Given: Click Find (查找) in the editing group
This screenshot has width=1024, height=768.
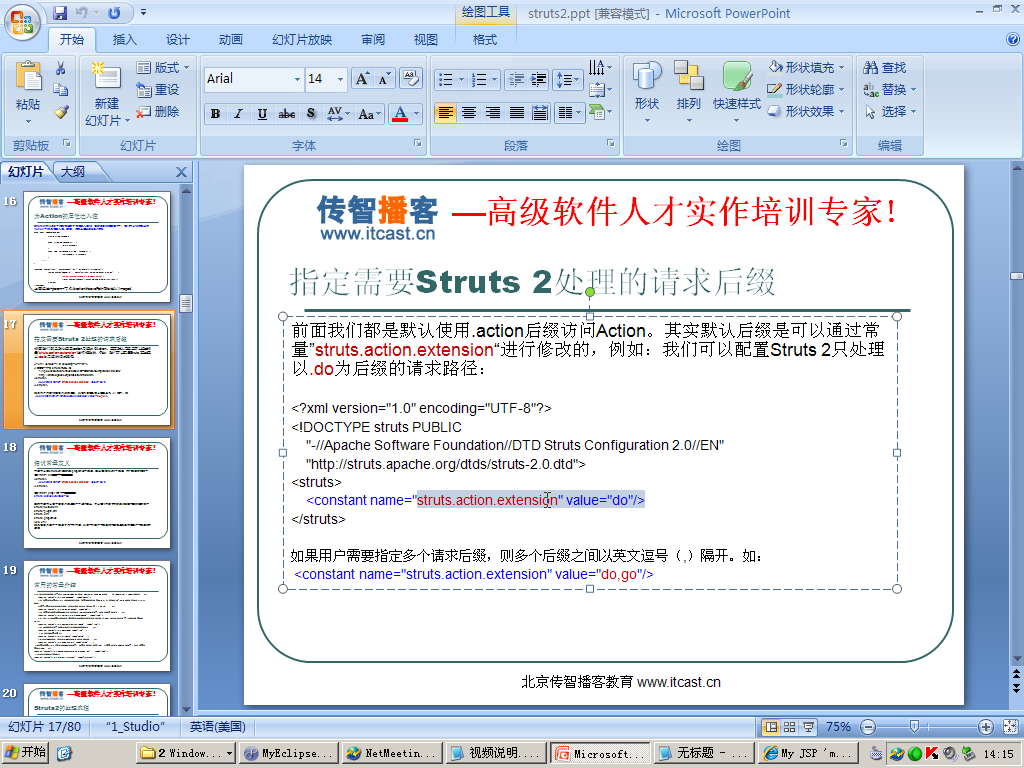Looking at the screenshot, I should (x=885, y=67).
